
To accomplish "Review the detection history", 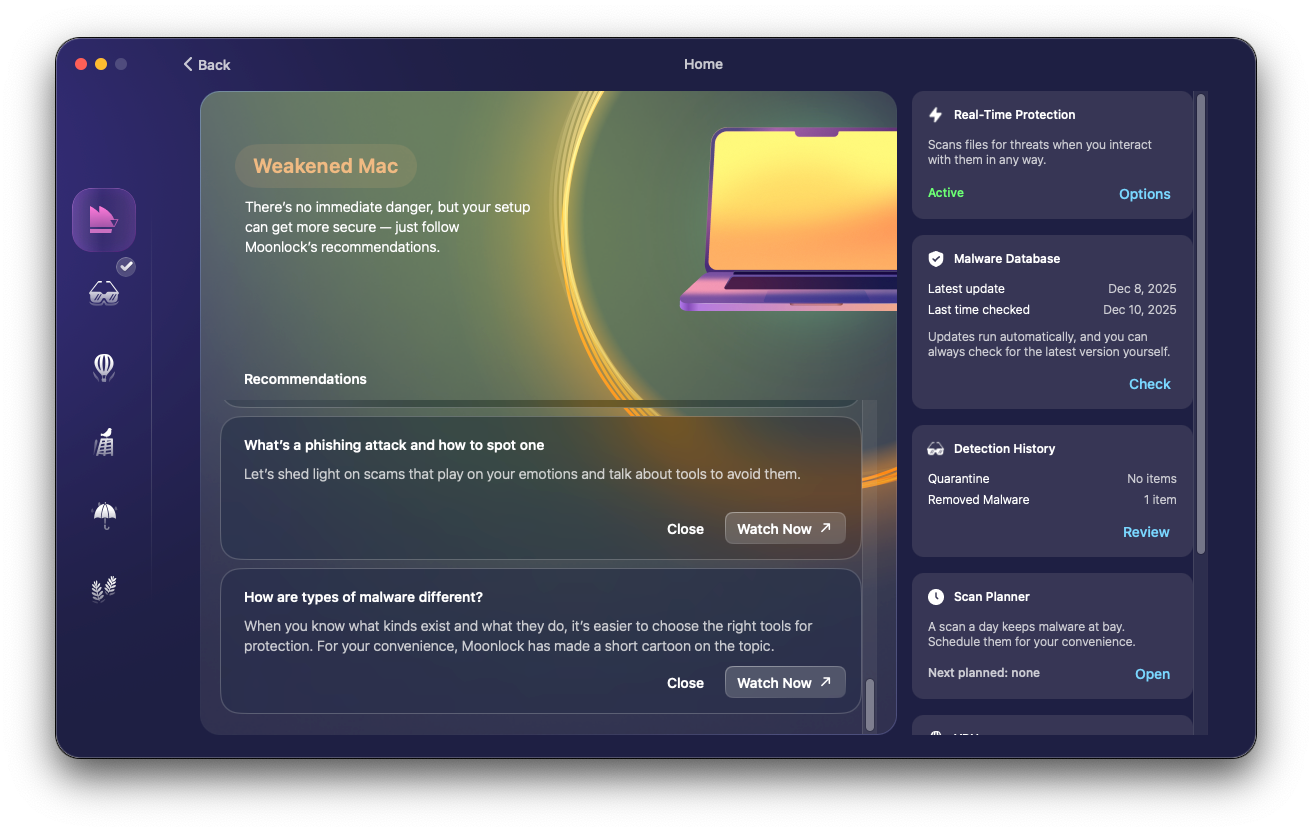I will click(1146, 532).
